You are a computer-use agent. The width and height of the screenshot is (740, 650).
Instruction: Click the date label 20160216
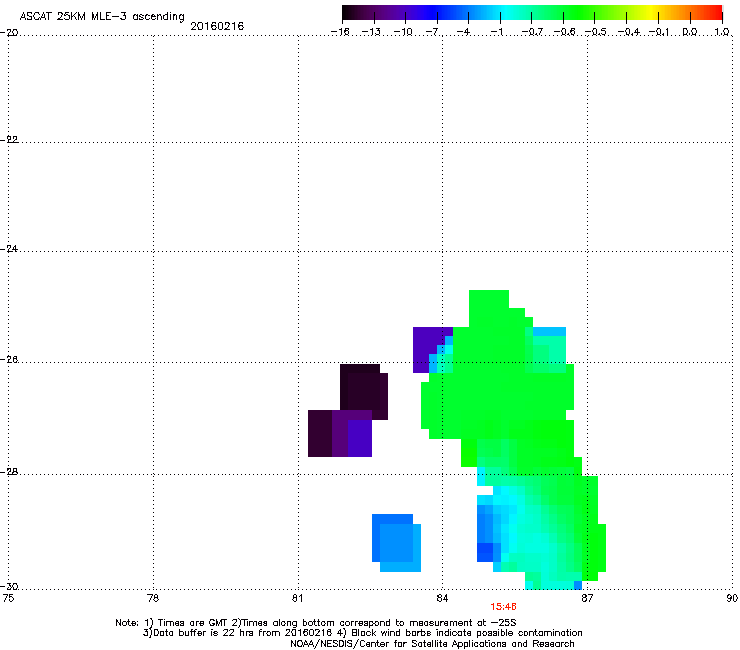click(x=217, y=26)
